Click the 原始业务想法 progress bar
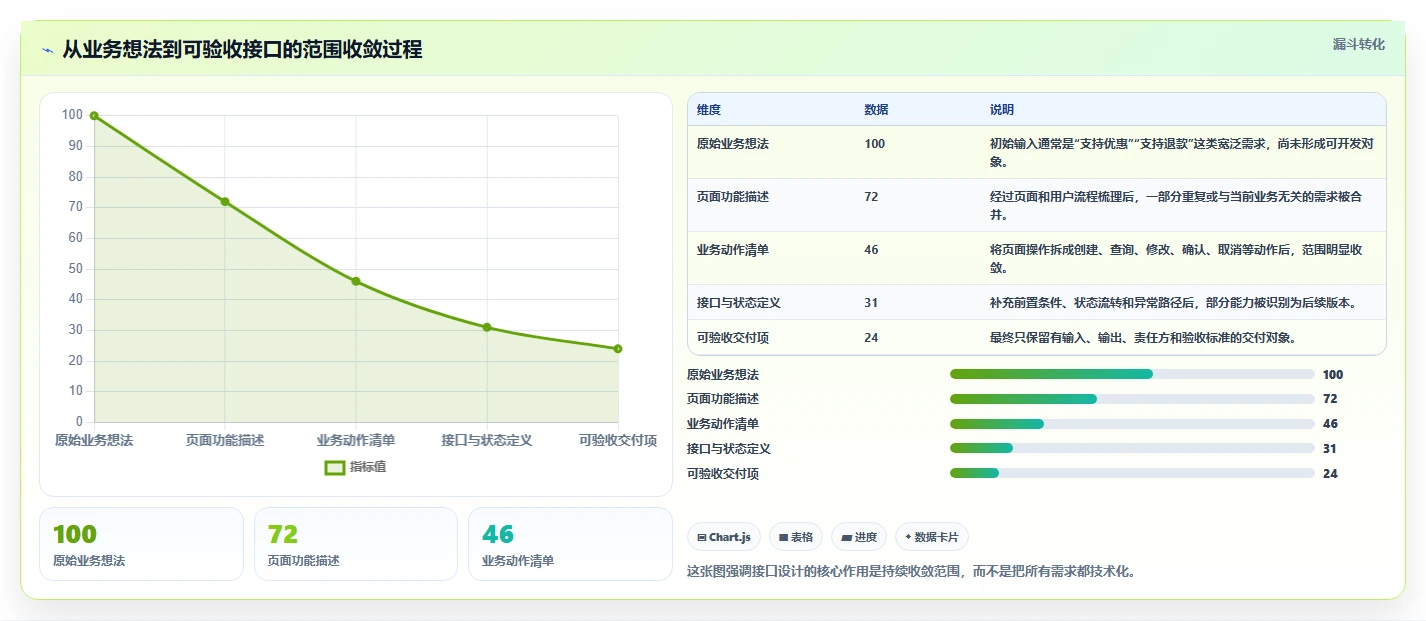 [1132, 374]
